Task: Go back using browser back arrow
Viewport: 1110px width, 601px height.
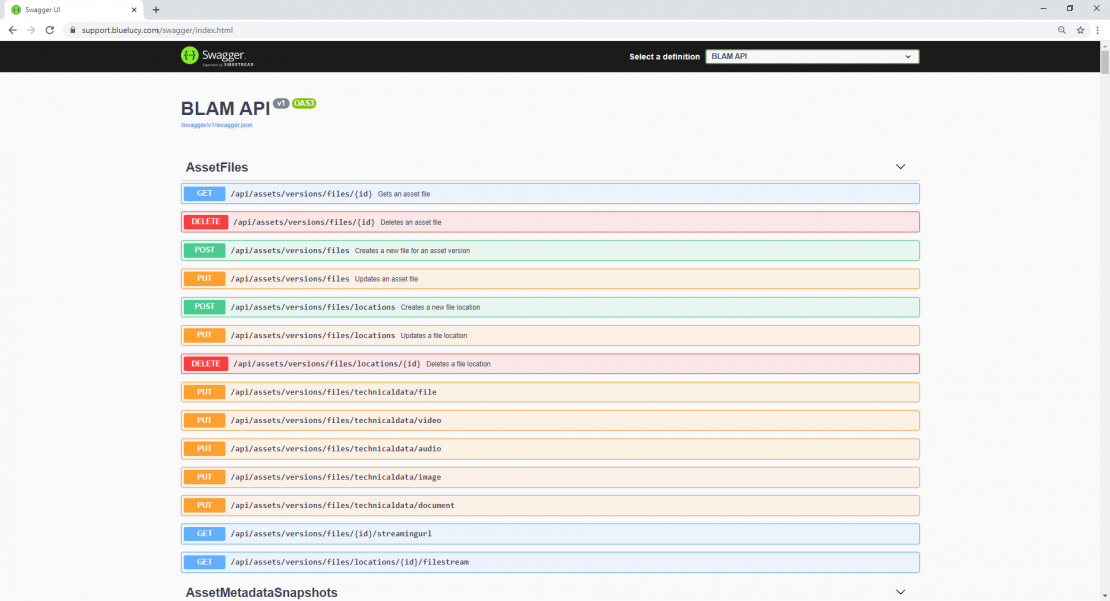Action: click(x=12, y=30)
